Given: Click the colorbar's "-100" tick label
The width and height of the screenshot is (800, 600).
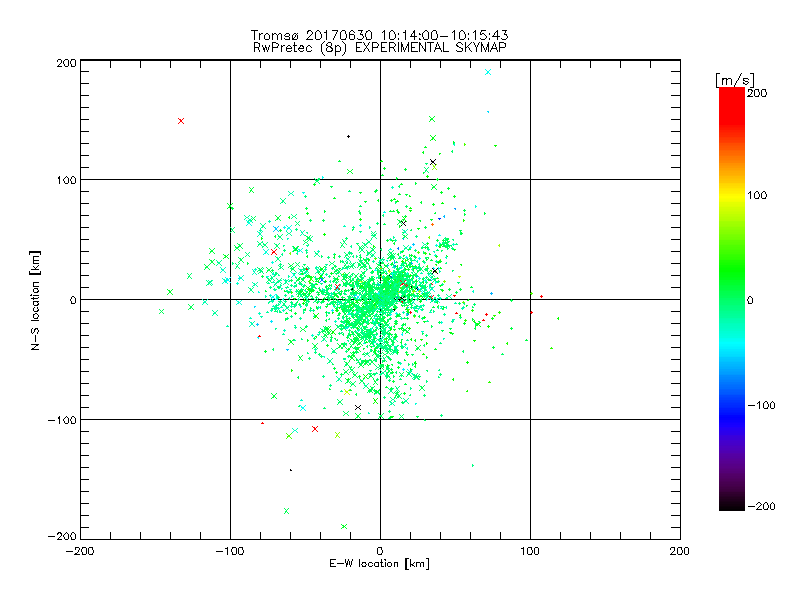Looking at the screenshot, I should point(761,405).
